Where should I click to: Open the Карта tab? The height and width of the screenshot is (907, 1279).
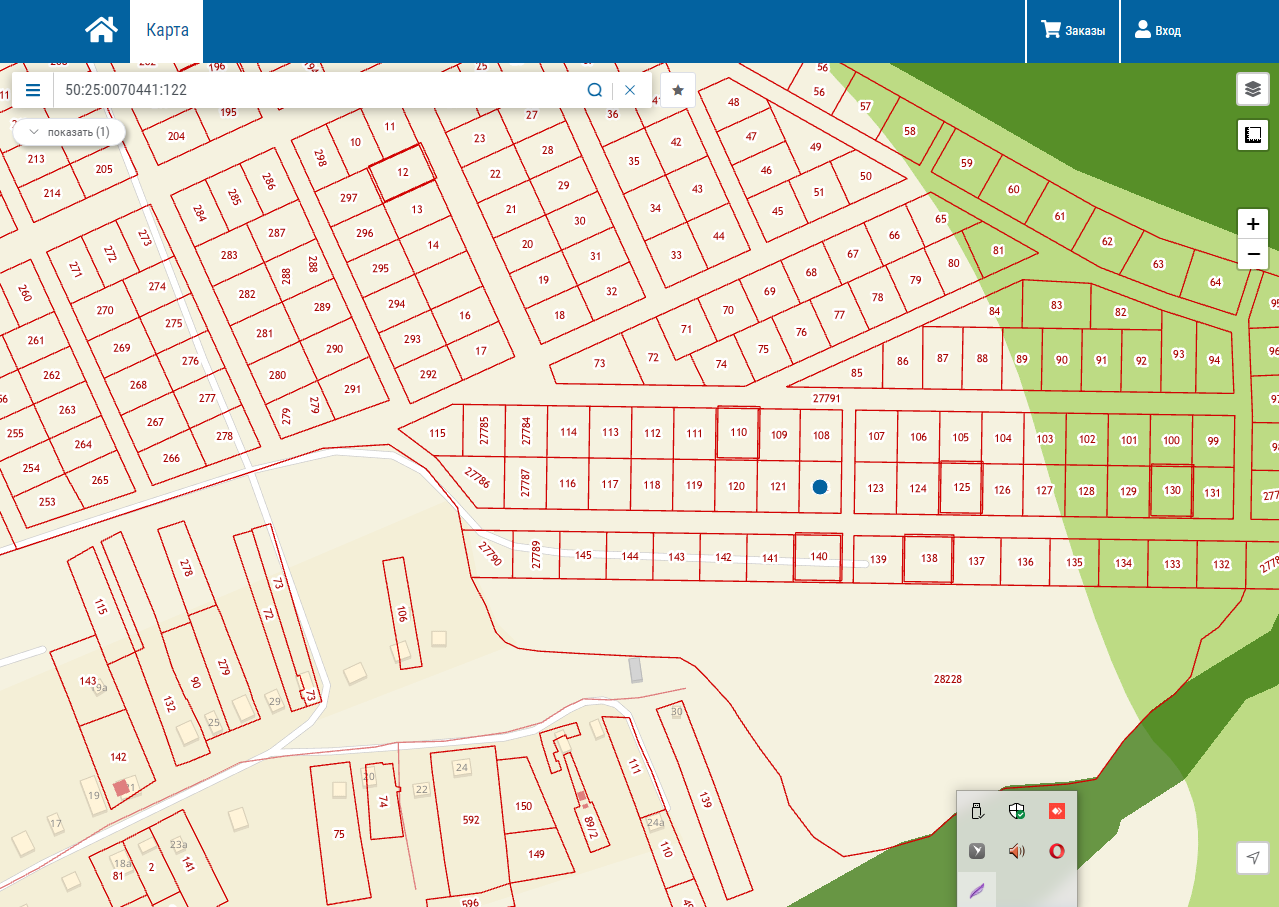[167, 30]
